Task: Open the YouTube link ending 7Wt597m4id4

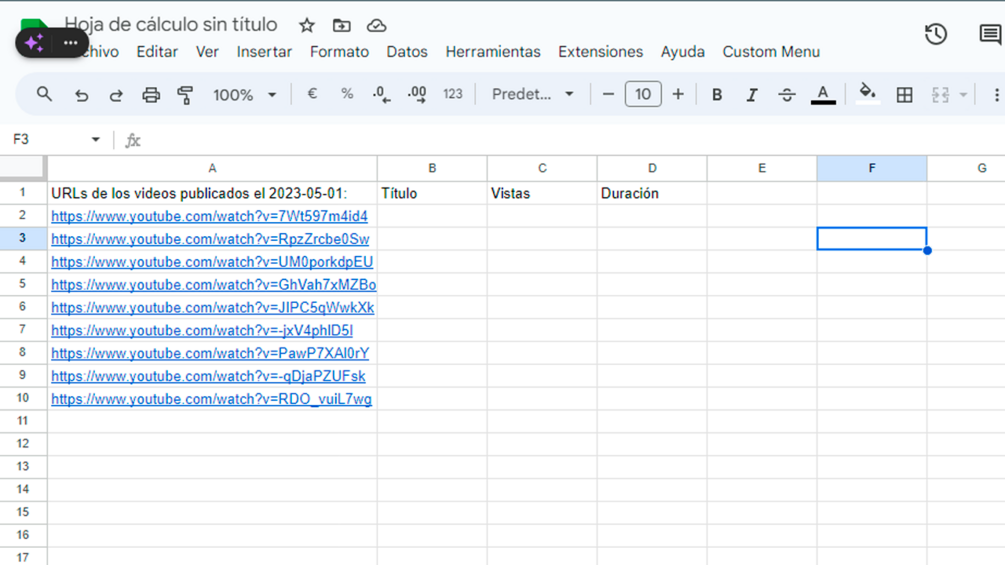Action: click(210, 217)
